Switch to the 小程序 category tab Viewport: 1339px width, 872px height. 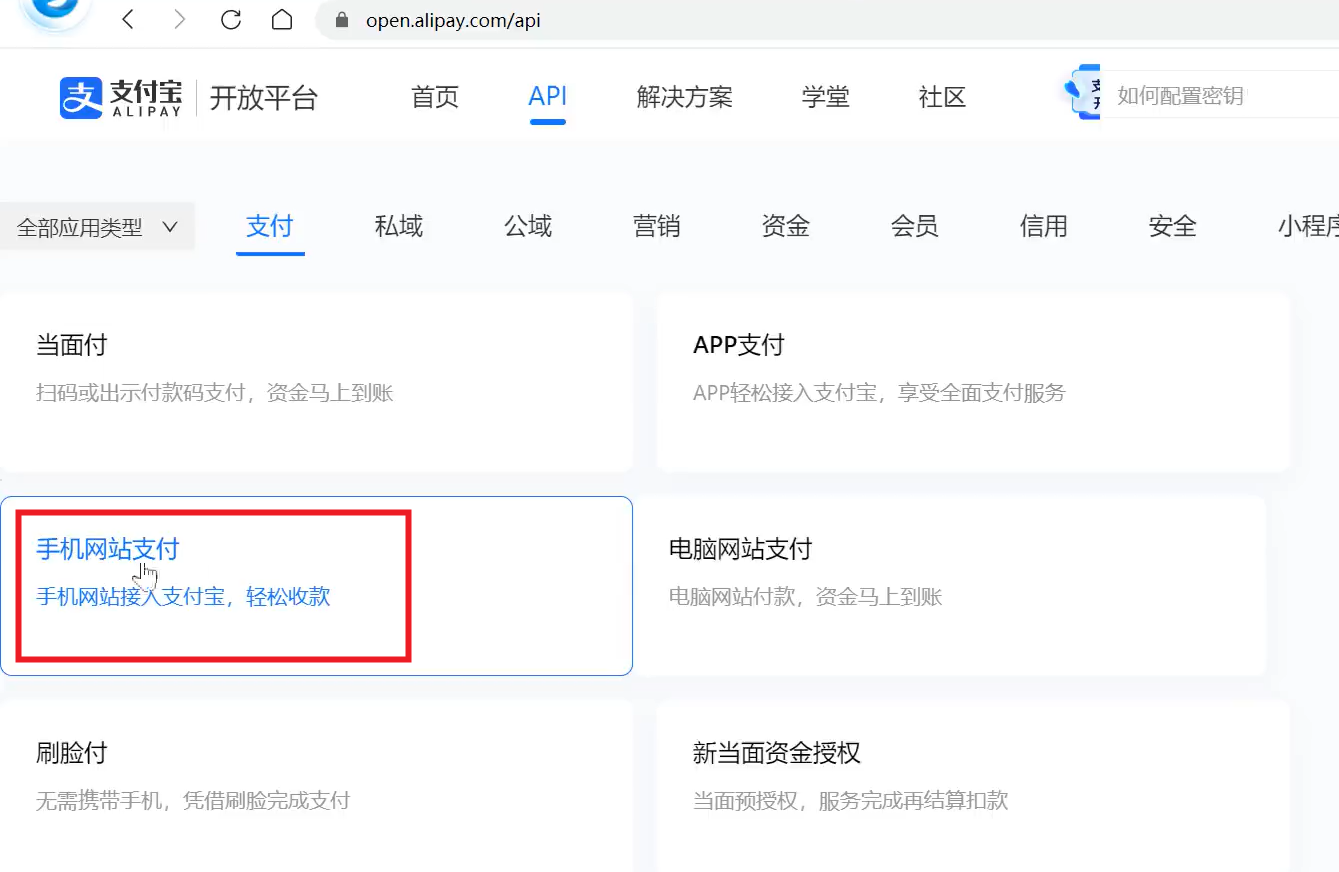click(x=1308, y=226)
